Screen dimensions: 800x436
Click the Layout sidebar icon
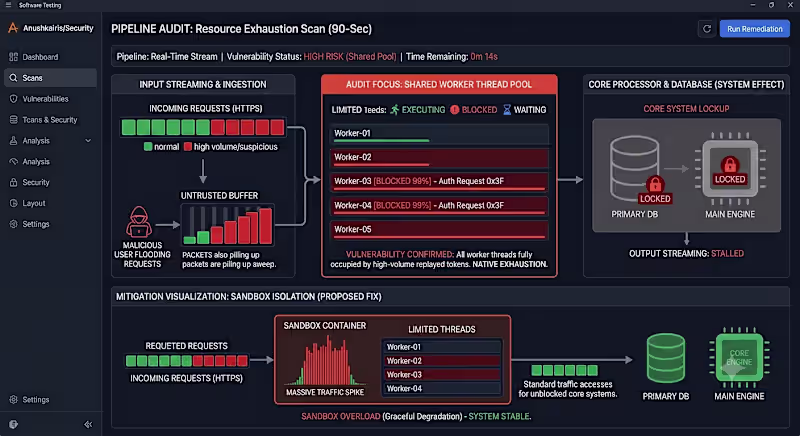point(13,203)
